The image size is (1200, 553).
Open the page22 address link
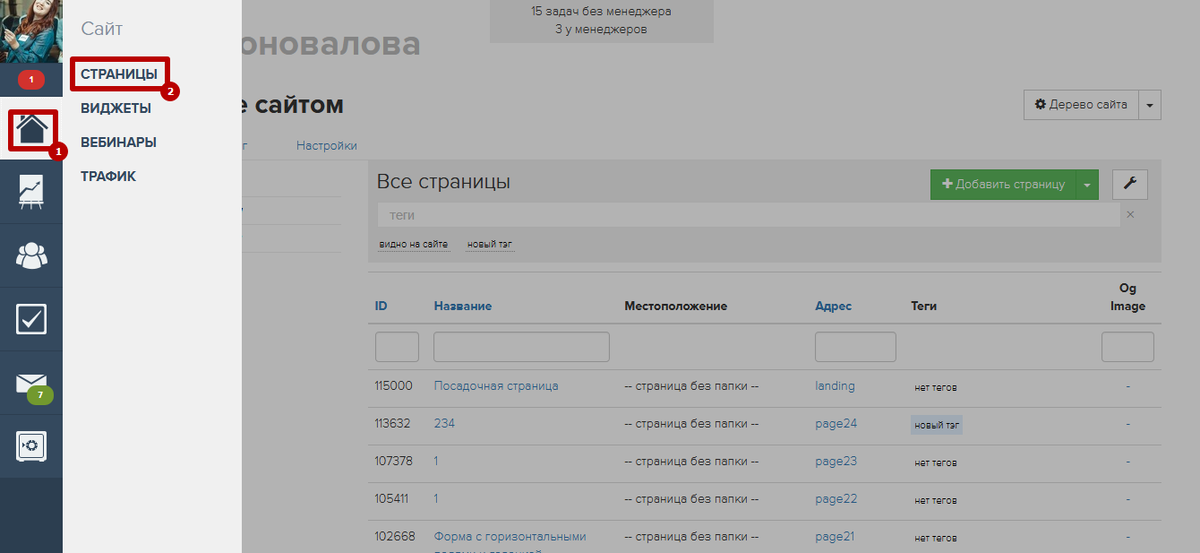pos(836,499)
